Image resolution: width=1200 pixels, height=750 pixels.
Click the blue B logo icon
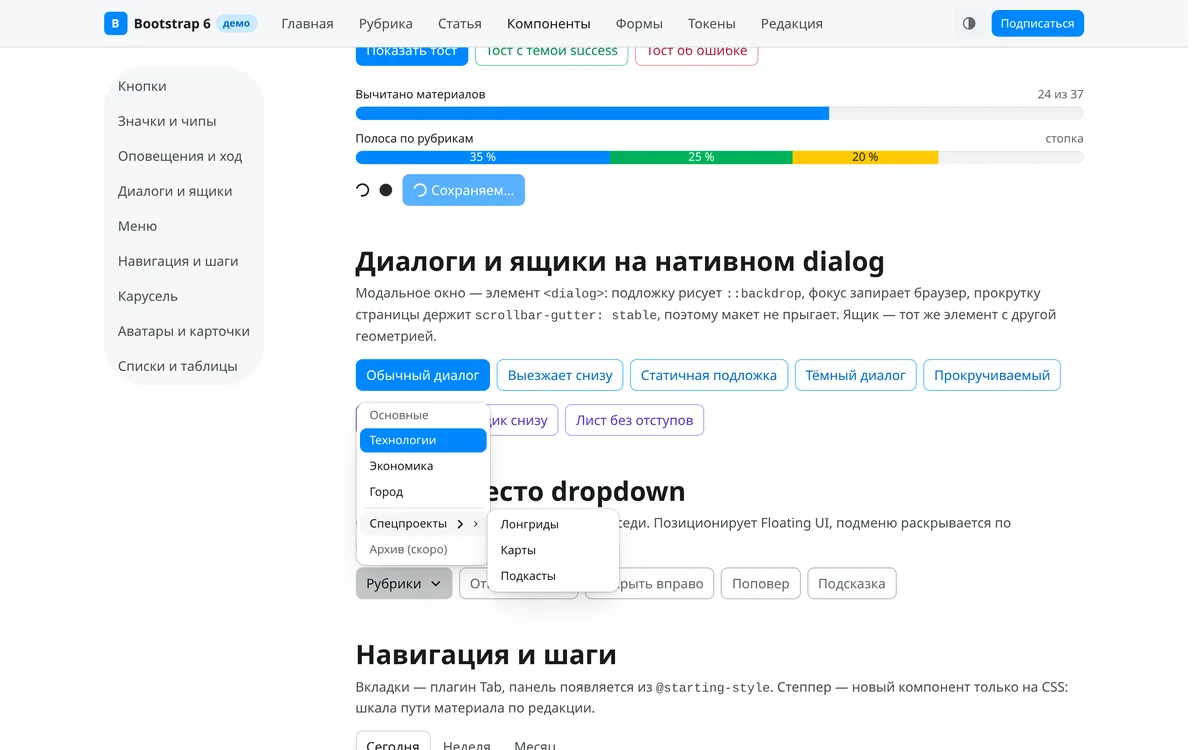116,23
